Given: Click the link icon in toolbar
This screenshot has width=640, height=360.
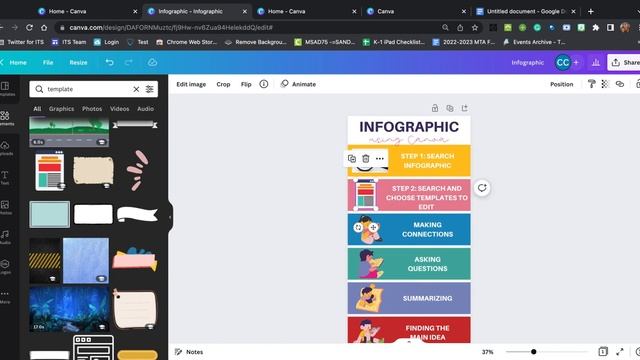Looking at the screenshot, I should 620,84.
